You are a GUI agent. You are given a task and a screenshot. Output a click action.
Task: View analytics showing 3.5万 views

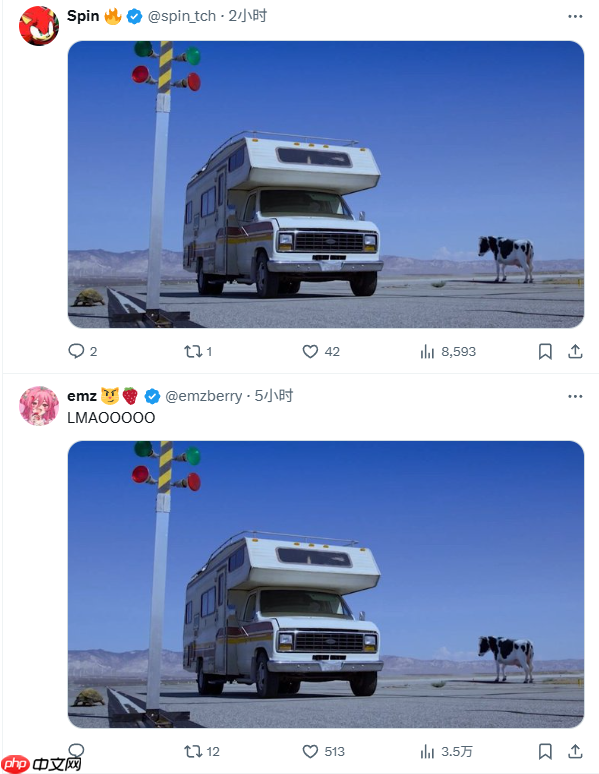coord(446,751)
